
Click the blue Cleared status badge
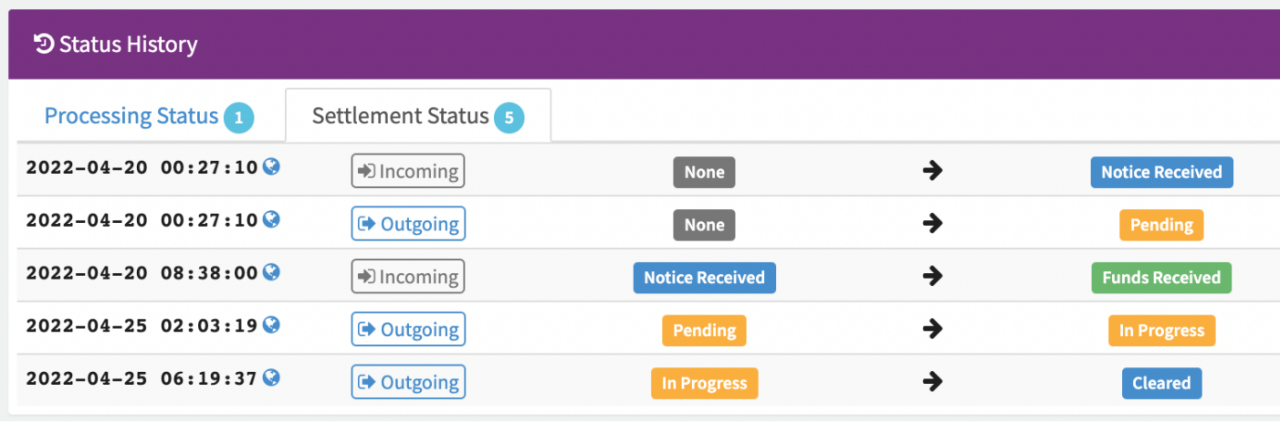pos(1161,382)
